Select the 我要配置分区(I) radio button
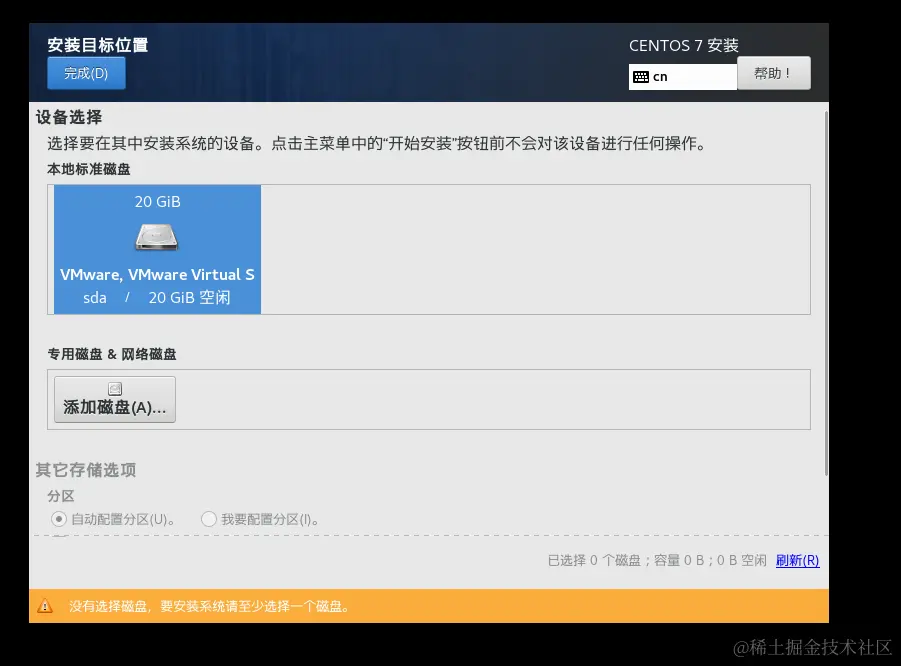This screenshot has width=901, height=666. 209,519
